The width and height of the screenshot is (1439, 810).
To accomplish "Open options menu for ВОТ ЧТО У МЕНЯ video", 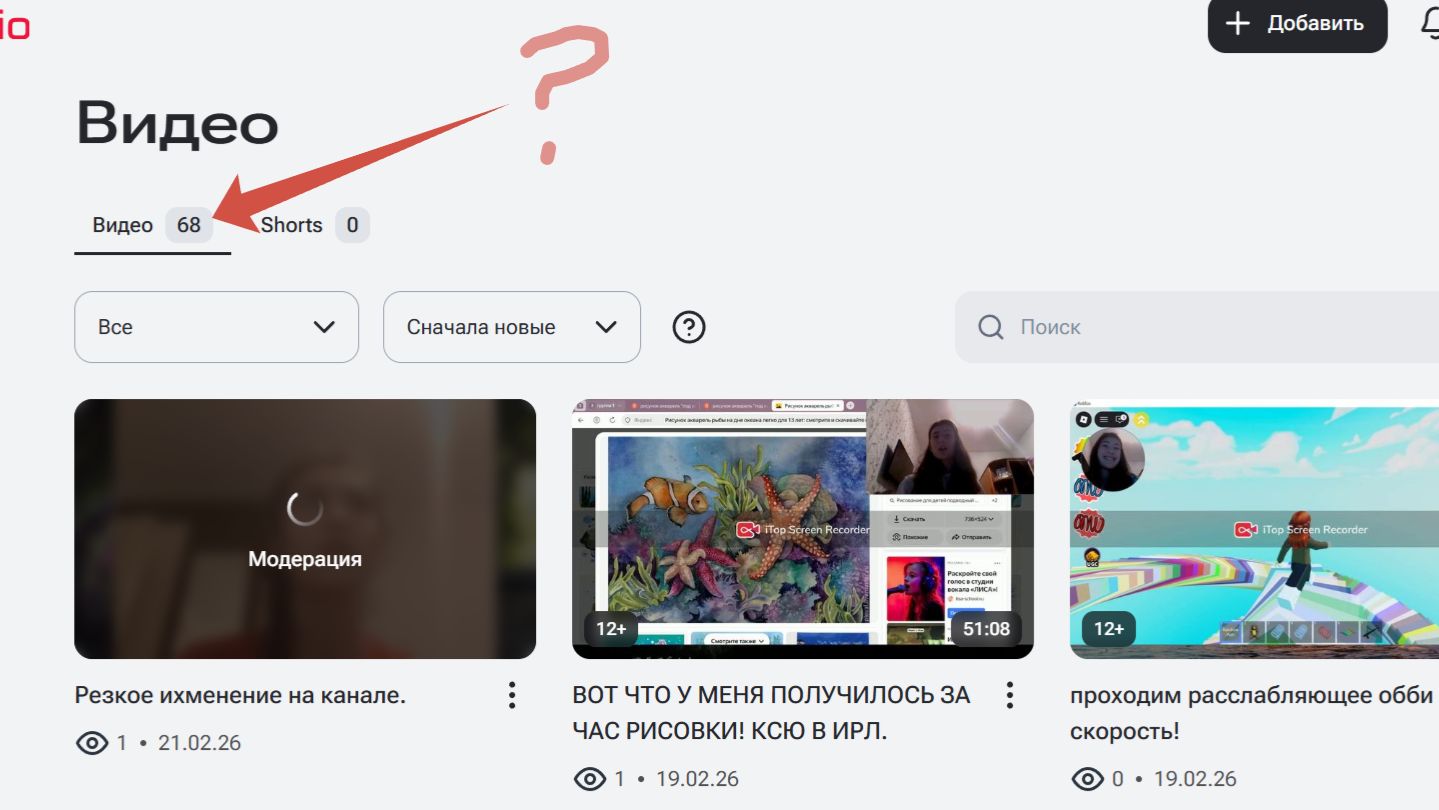I will [x=1010, y=695].
